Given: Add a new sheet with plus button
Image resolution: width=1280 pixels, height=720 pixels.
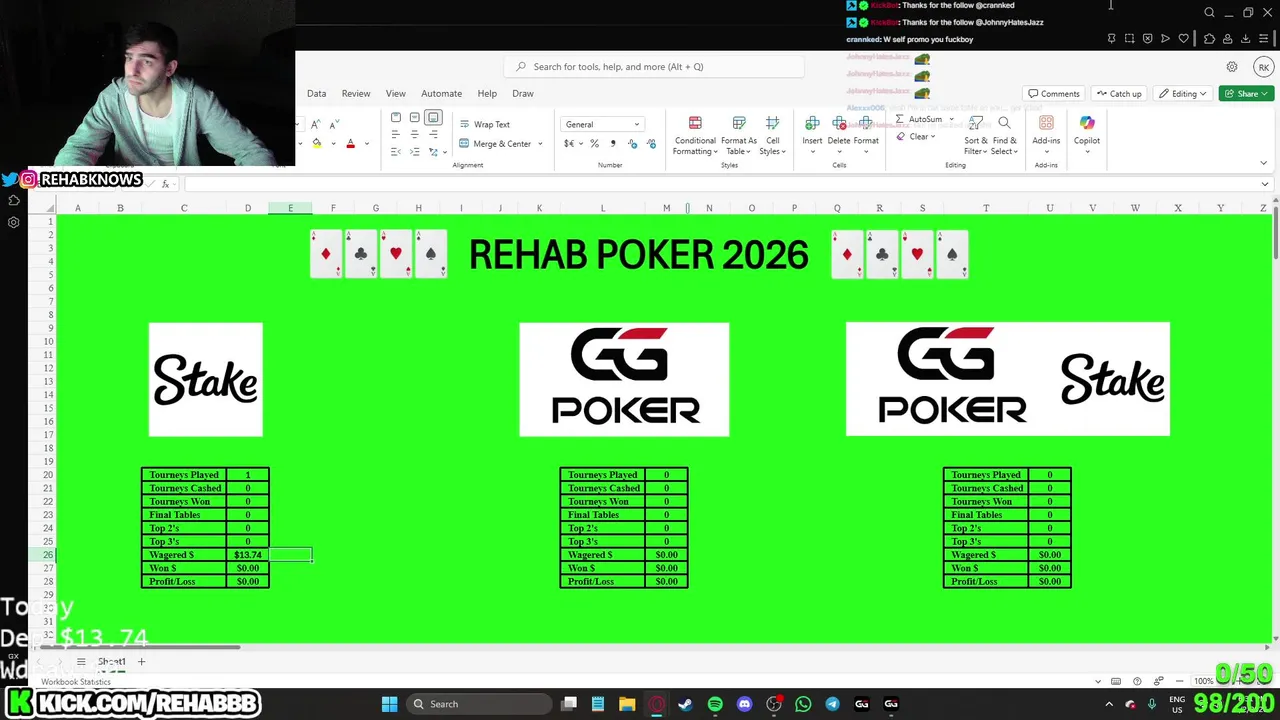Looking at the screenshot, I should click(x=141, y=661).
